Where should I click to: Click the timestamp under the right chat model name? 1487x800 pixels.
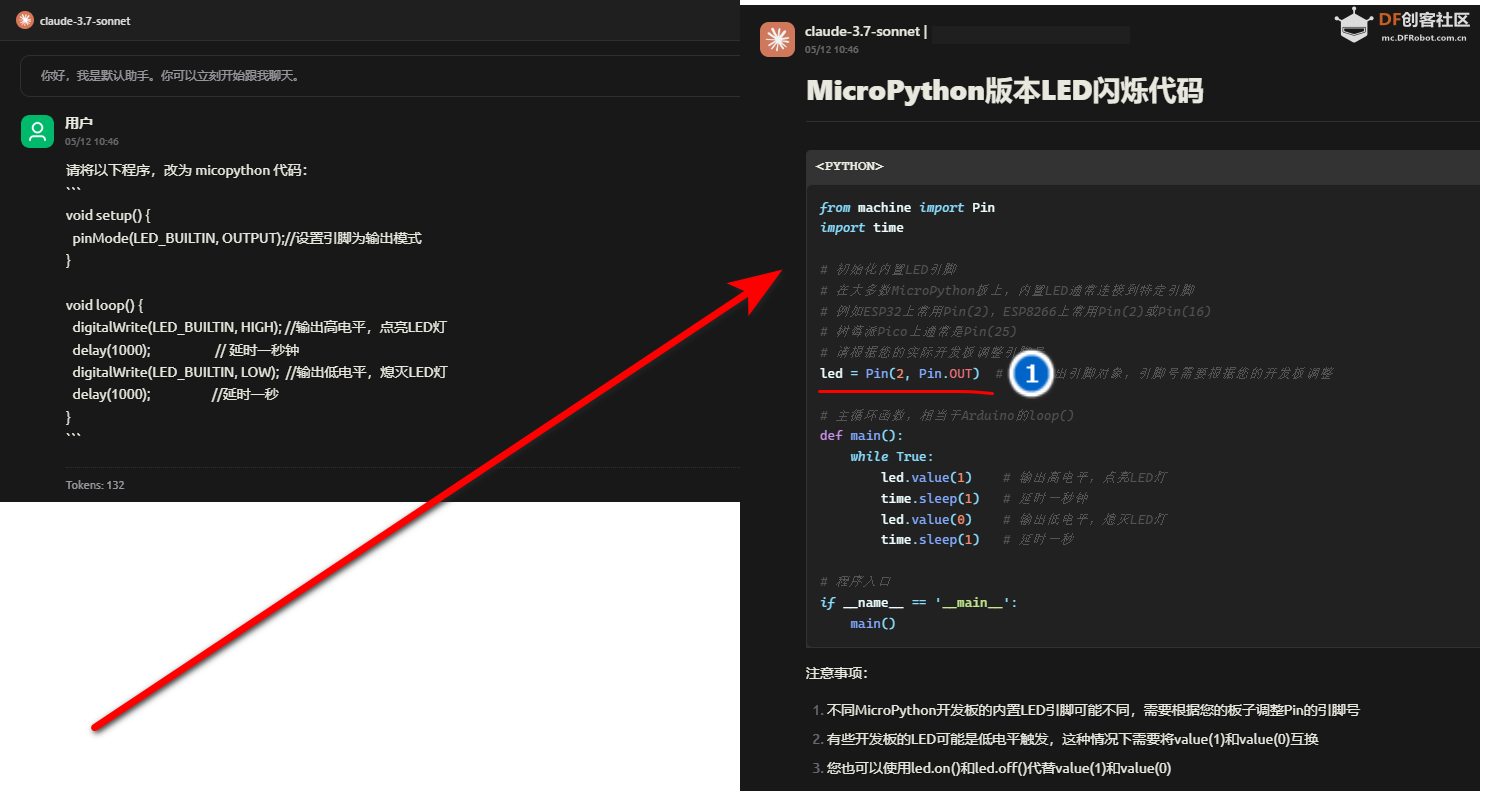832,50
